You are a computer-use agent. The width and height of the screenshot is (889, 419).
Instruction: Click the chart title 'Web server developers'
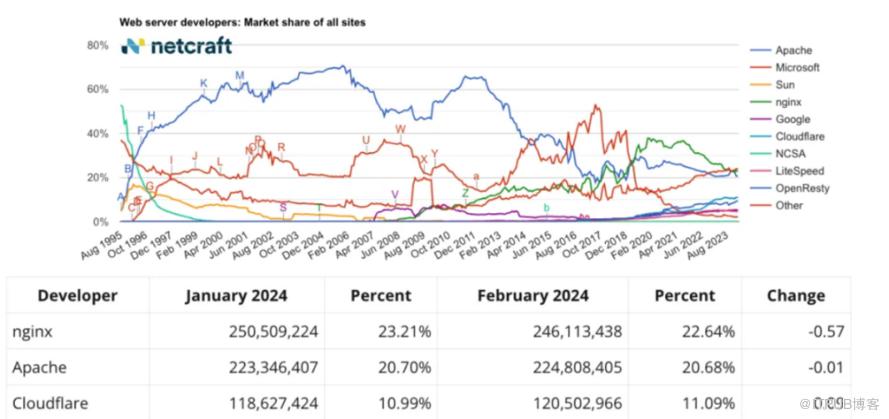[243, 20]
